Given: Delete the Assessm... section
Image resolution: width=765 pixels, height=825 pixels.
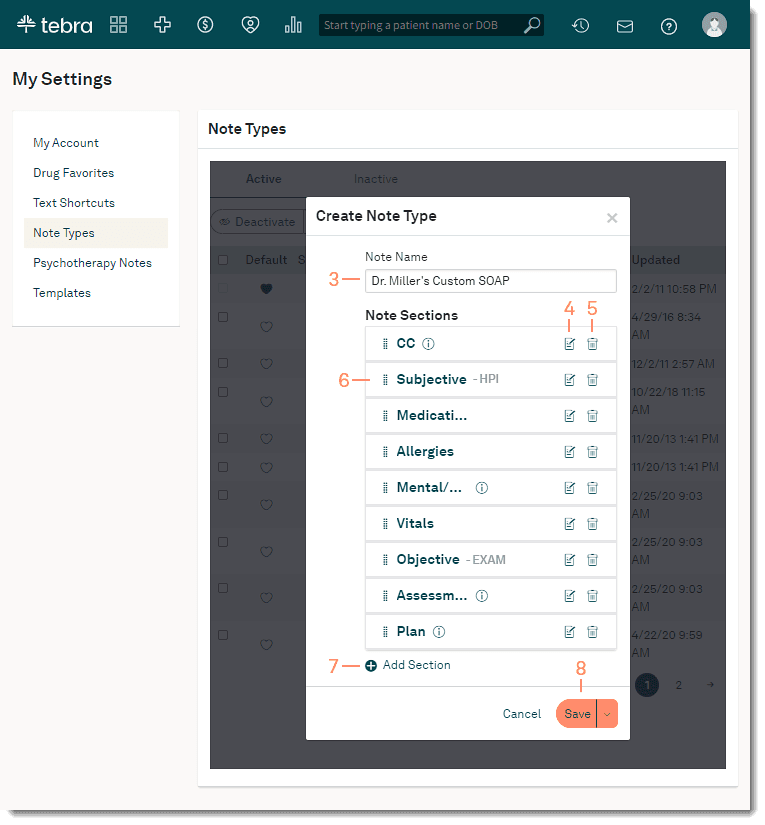Looking at the screenshot, I should (x=592, y=596).
